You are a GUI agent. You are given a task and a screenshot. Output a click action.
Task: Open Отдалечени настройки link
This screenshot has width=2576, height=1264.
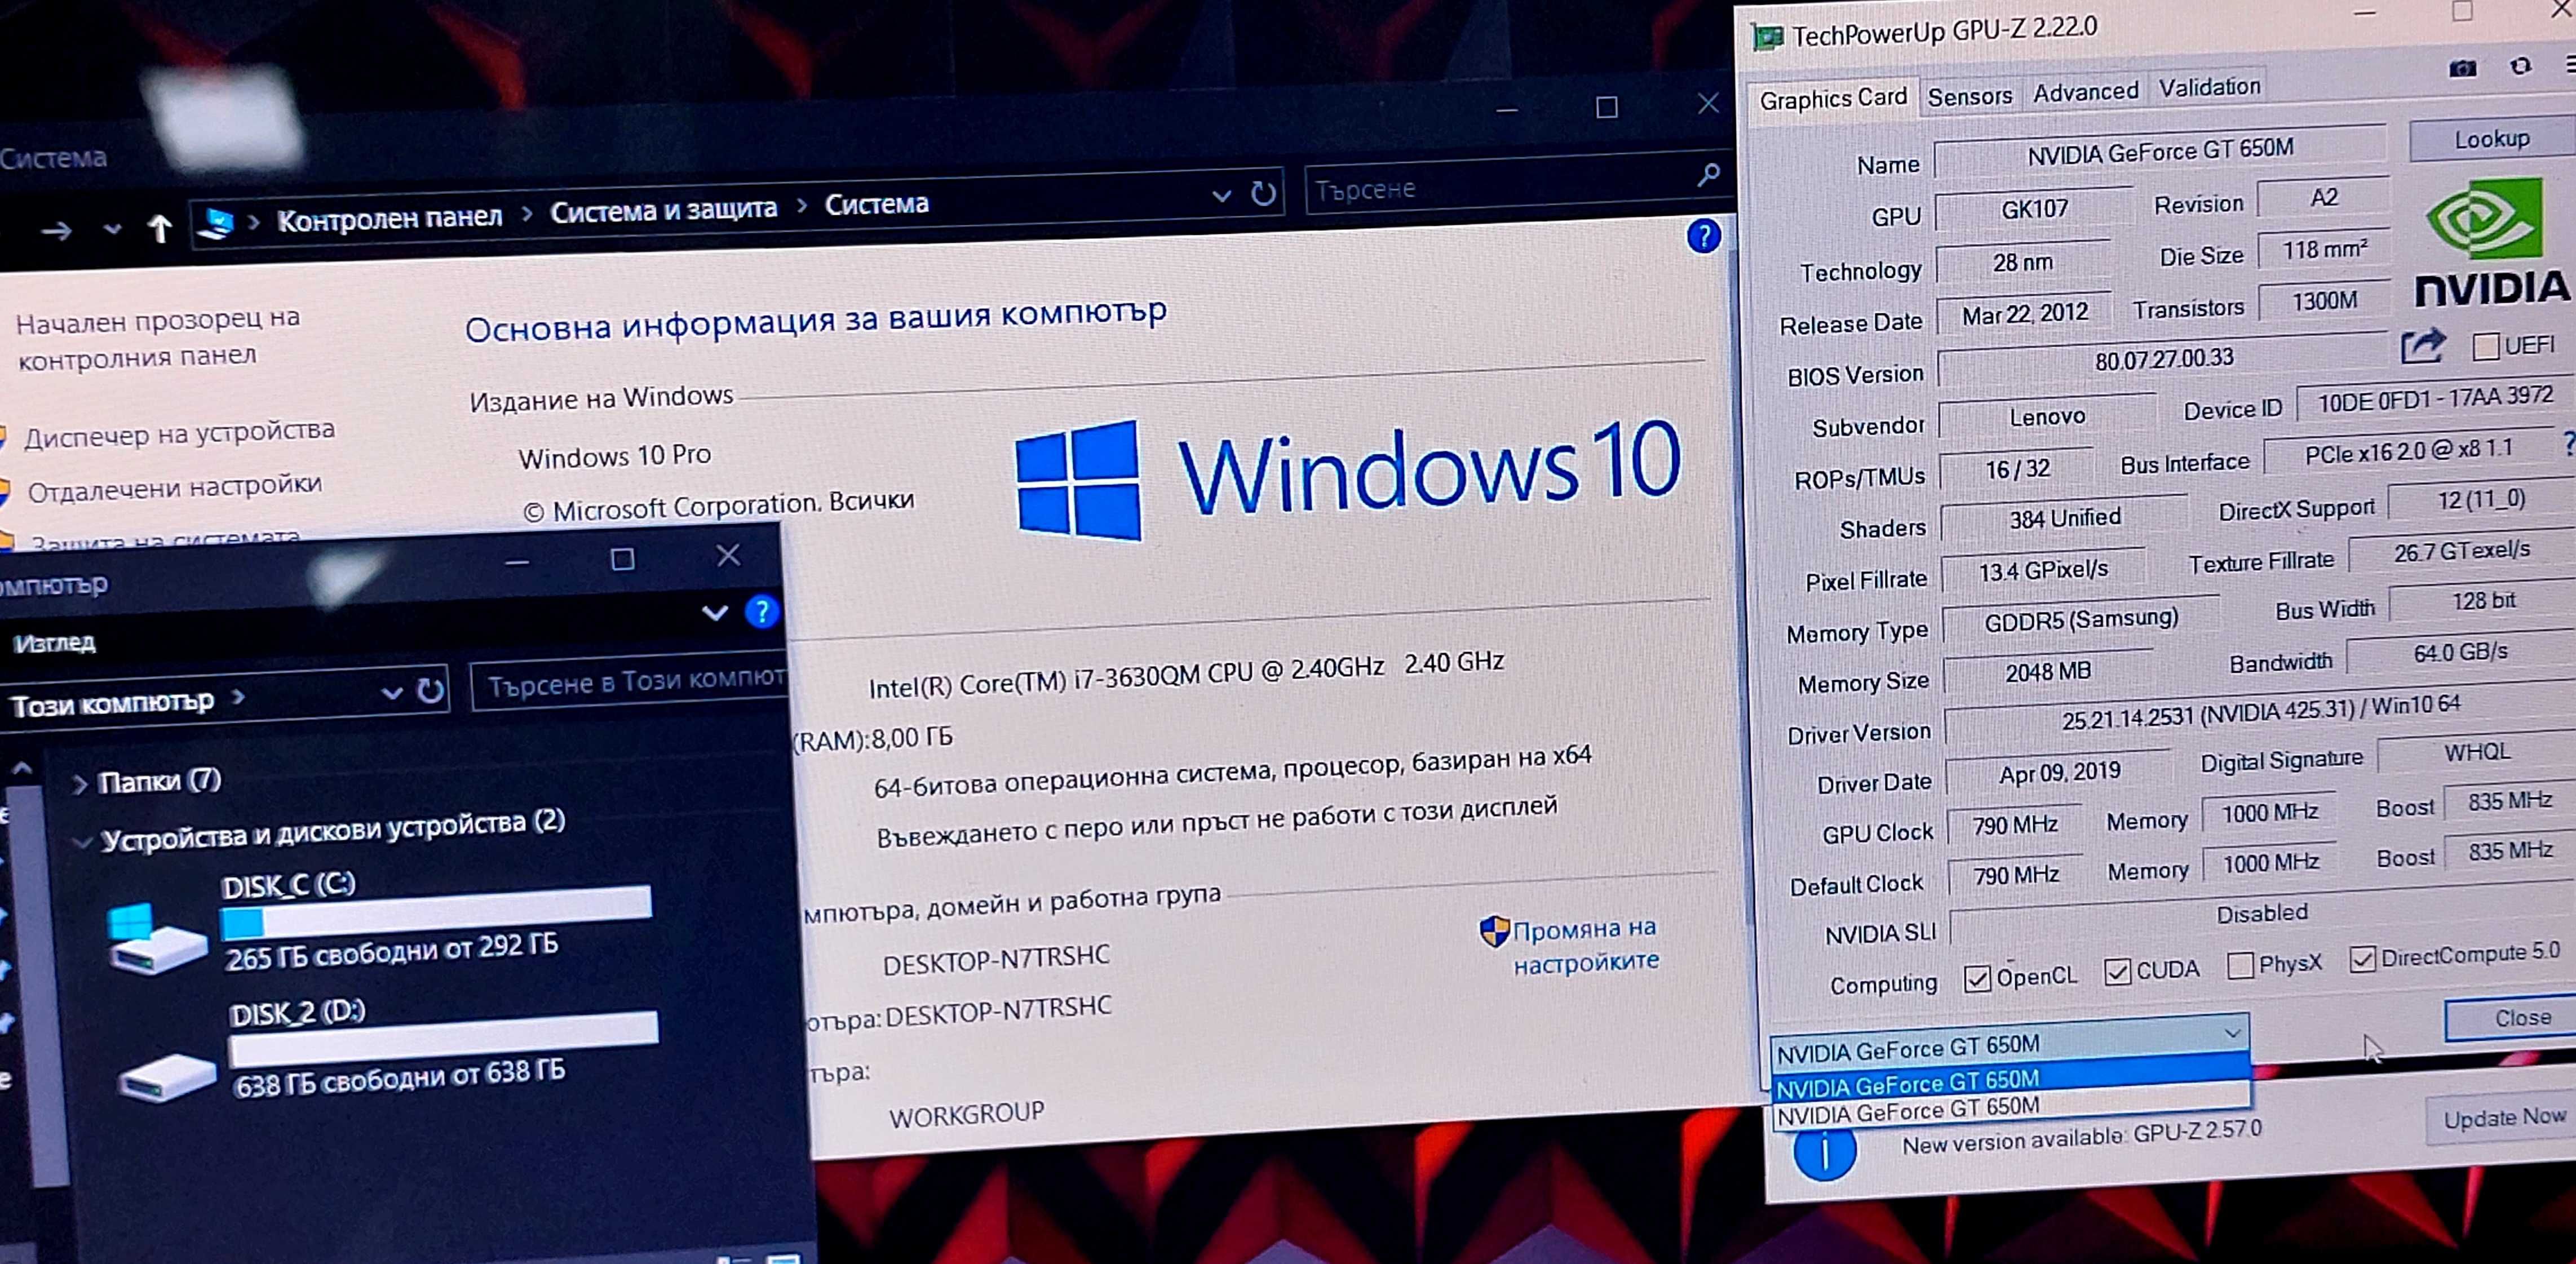175,488
